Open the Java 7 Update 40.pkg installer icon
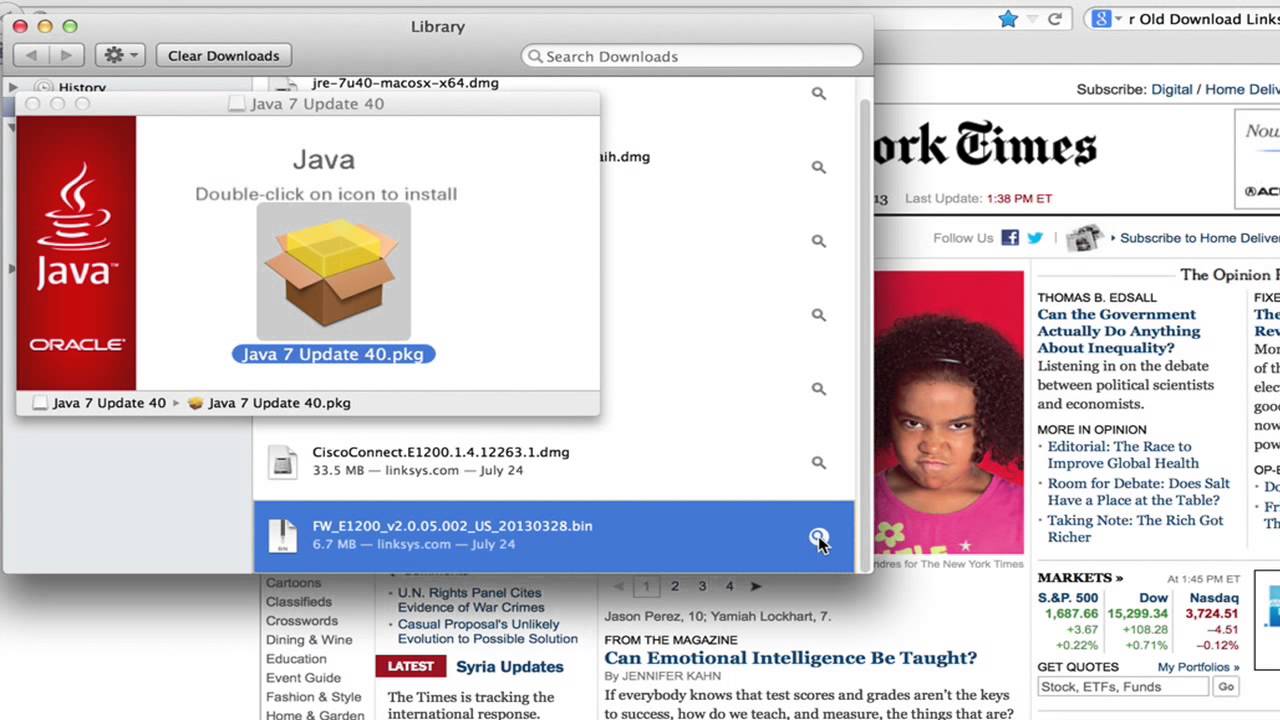 pos(333,272)
